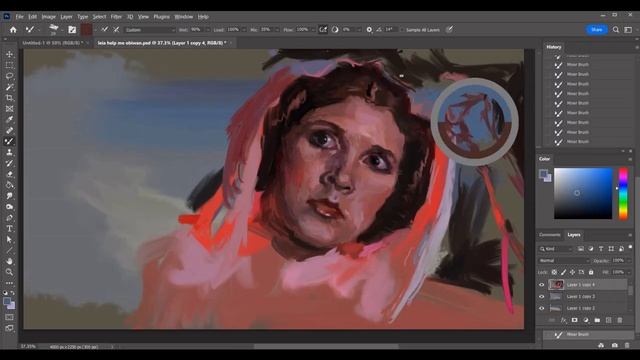This screenshot has height=360, width=640.
Task: Open the Custom brush combination dropdown
Action: click(x=149, y=30)
